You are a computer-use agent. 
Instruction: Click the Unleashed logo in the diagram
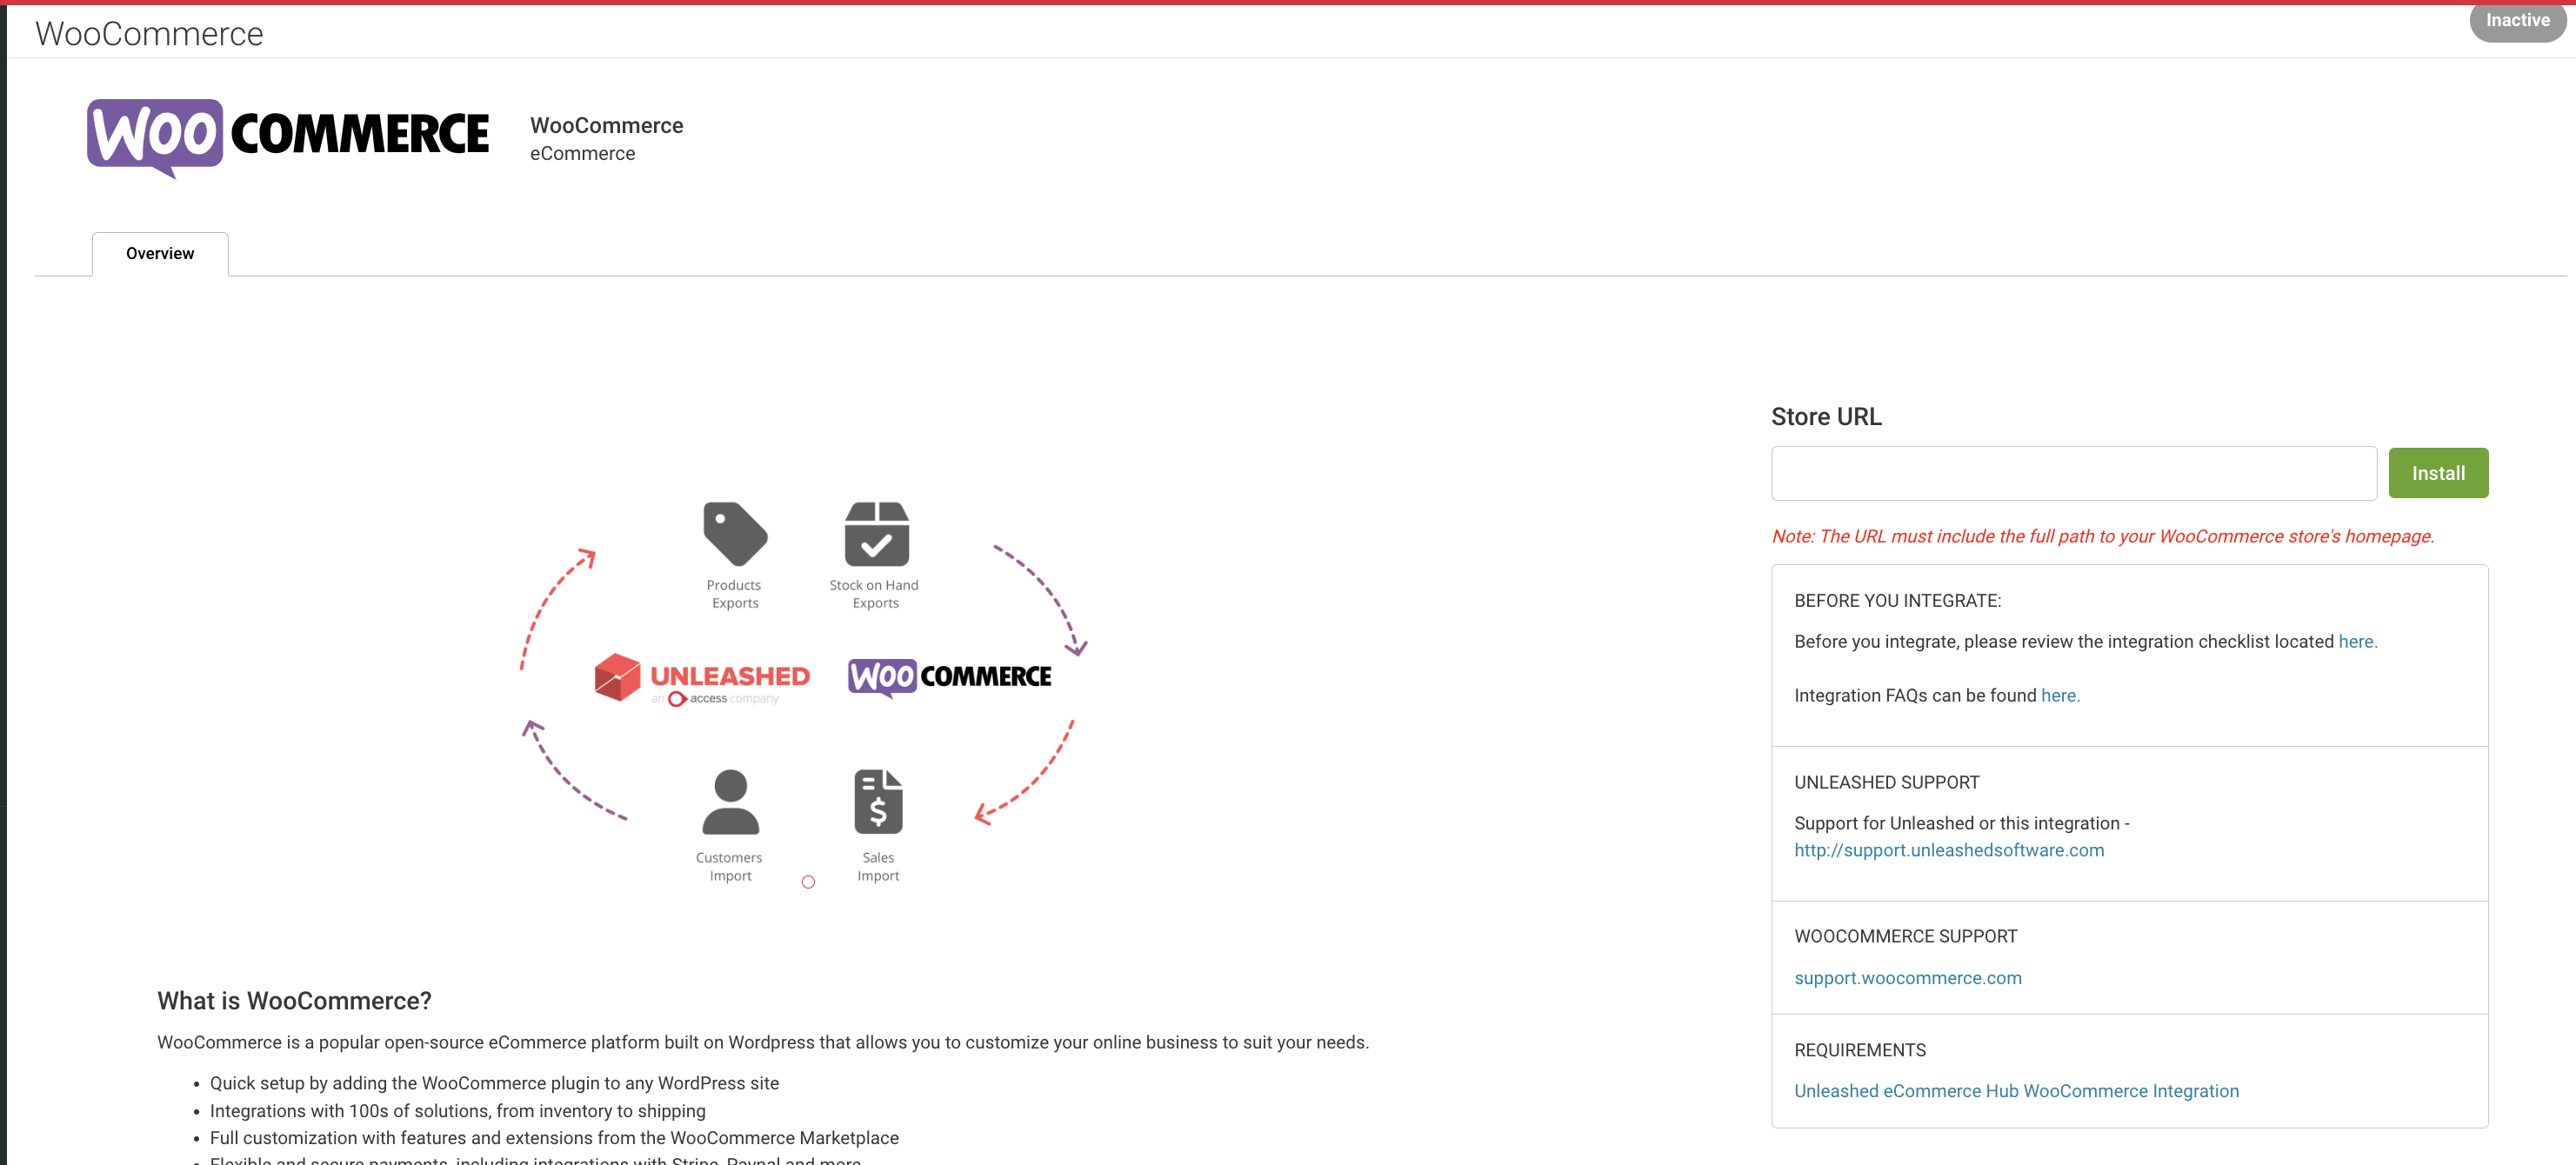pyautogui.click(x=702, y=679)
